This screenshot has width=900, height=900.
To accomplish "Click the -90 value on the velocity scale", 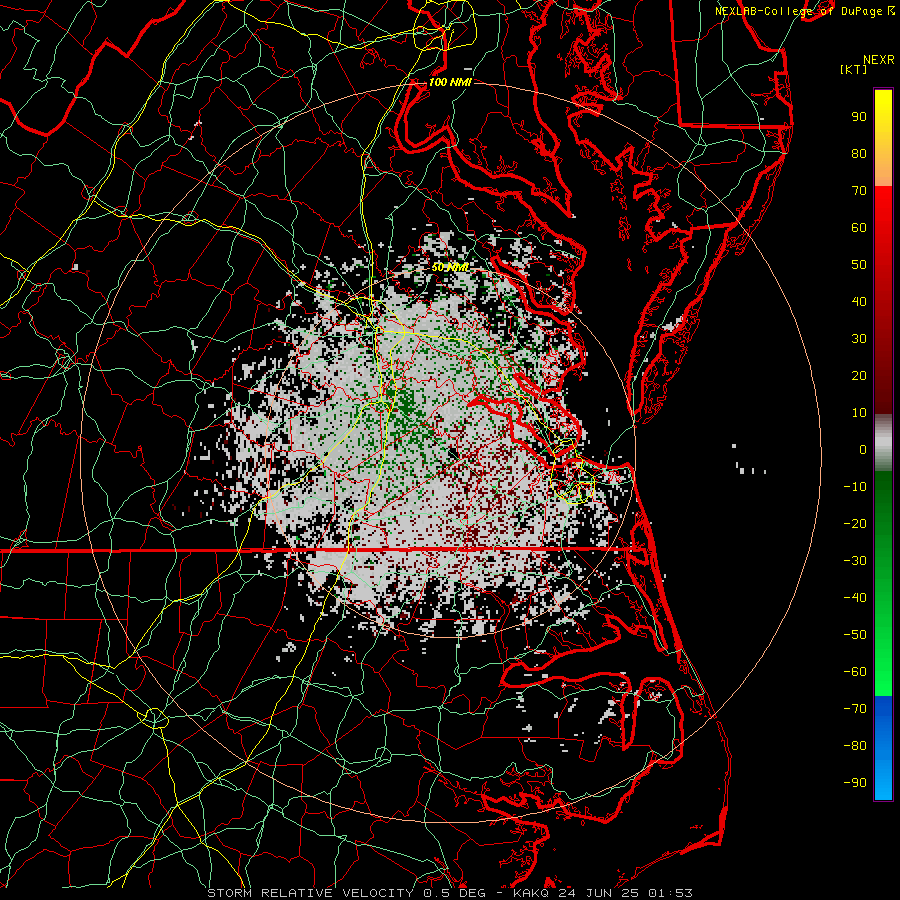I will (855, 783).
